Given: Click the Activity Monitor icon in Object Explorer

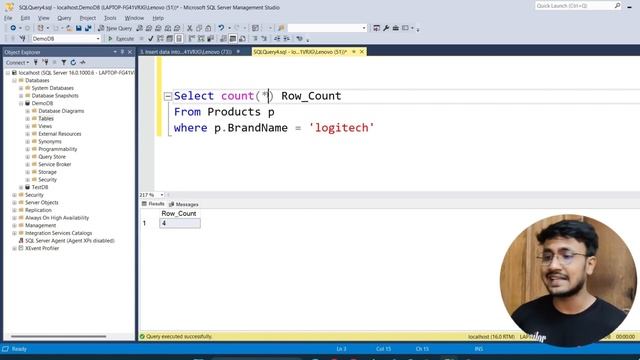Looking at the screenshot, I should pos(83,62).
